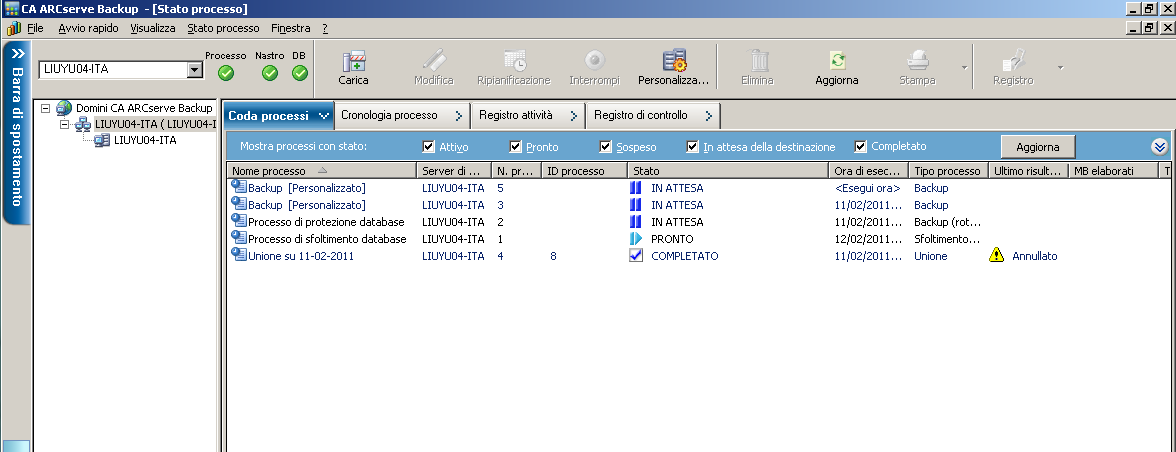Viewport: 1176px width, 452px height.
Task: Toggle the Sospeso checkbox
Action: [x=606, y=146]
